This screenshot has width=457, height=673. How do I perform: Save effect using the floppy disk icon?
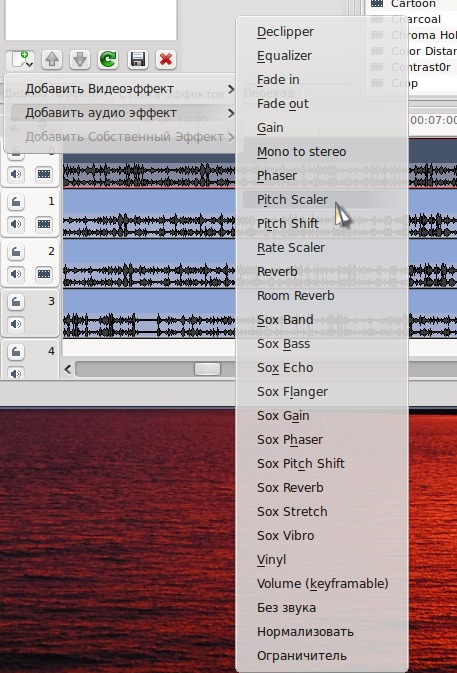pos(137,59)
